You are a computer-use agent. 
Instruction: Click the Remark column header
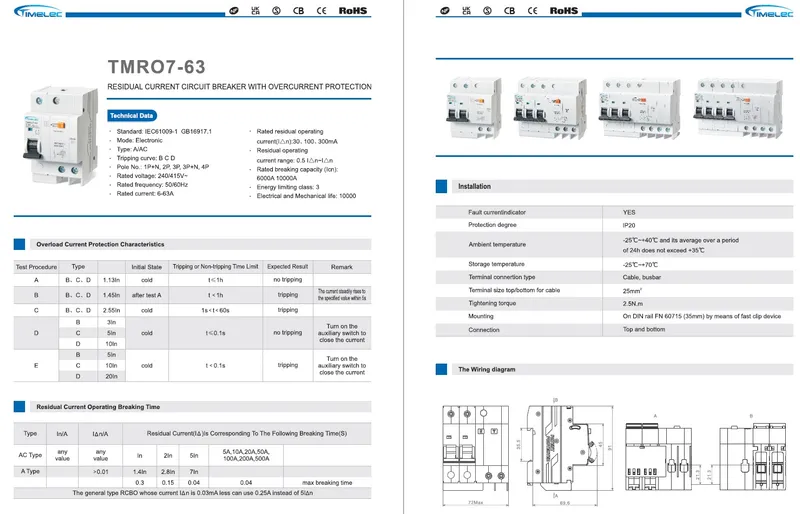(x=342, y=267)
